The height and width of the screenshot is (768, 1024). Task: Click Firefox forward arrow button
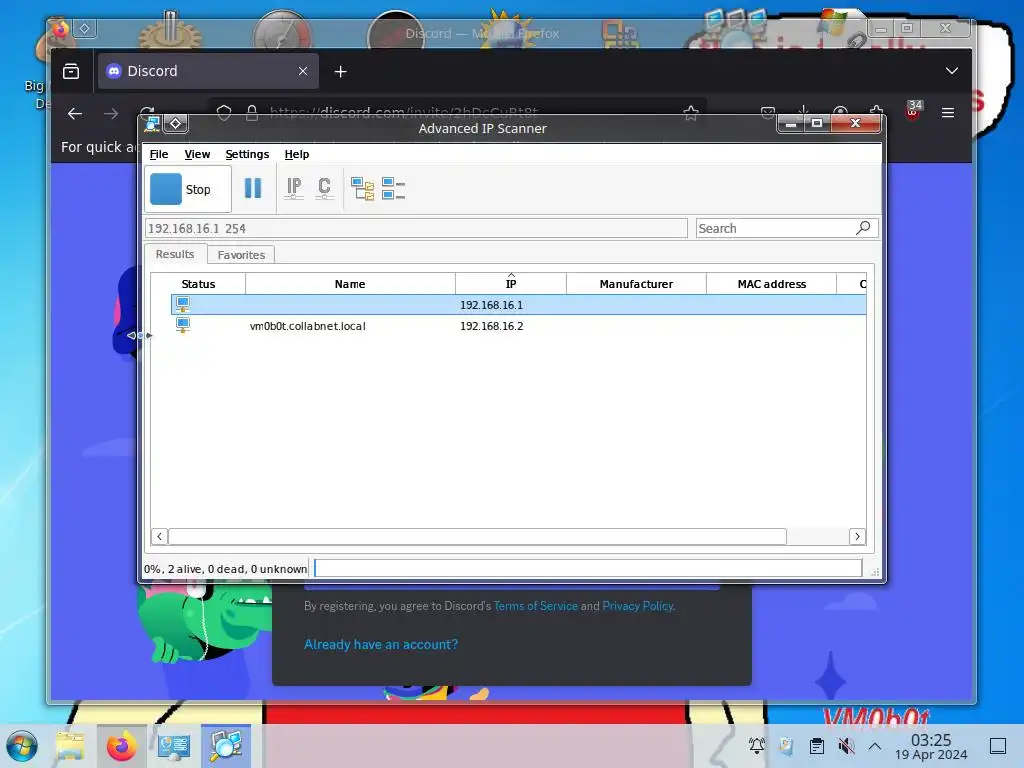click(x=111, y=113)
